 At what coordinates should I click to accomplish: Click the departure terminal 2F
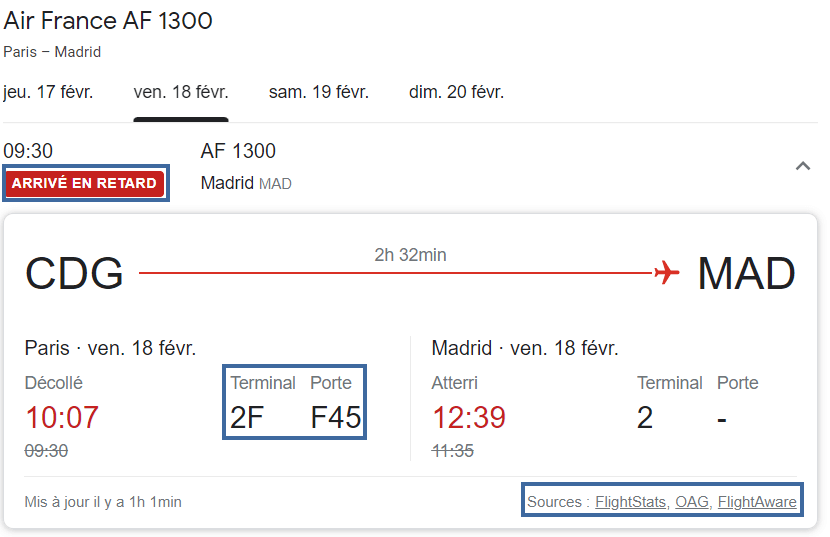[247, 417]
